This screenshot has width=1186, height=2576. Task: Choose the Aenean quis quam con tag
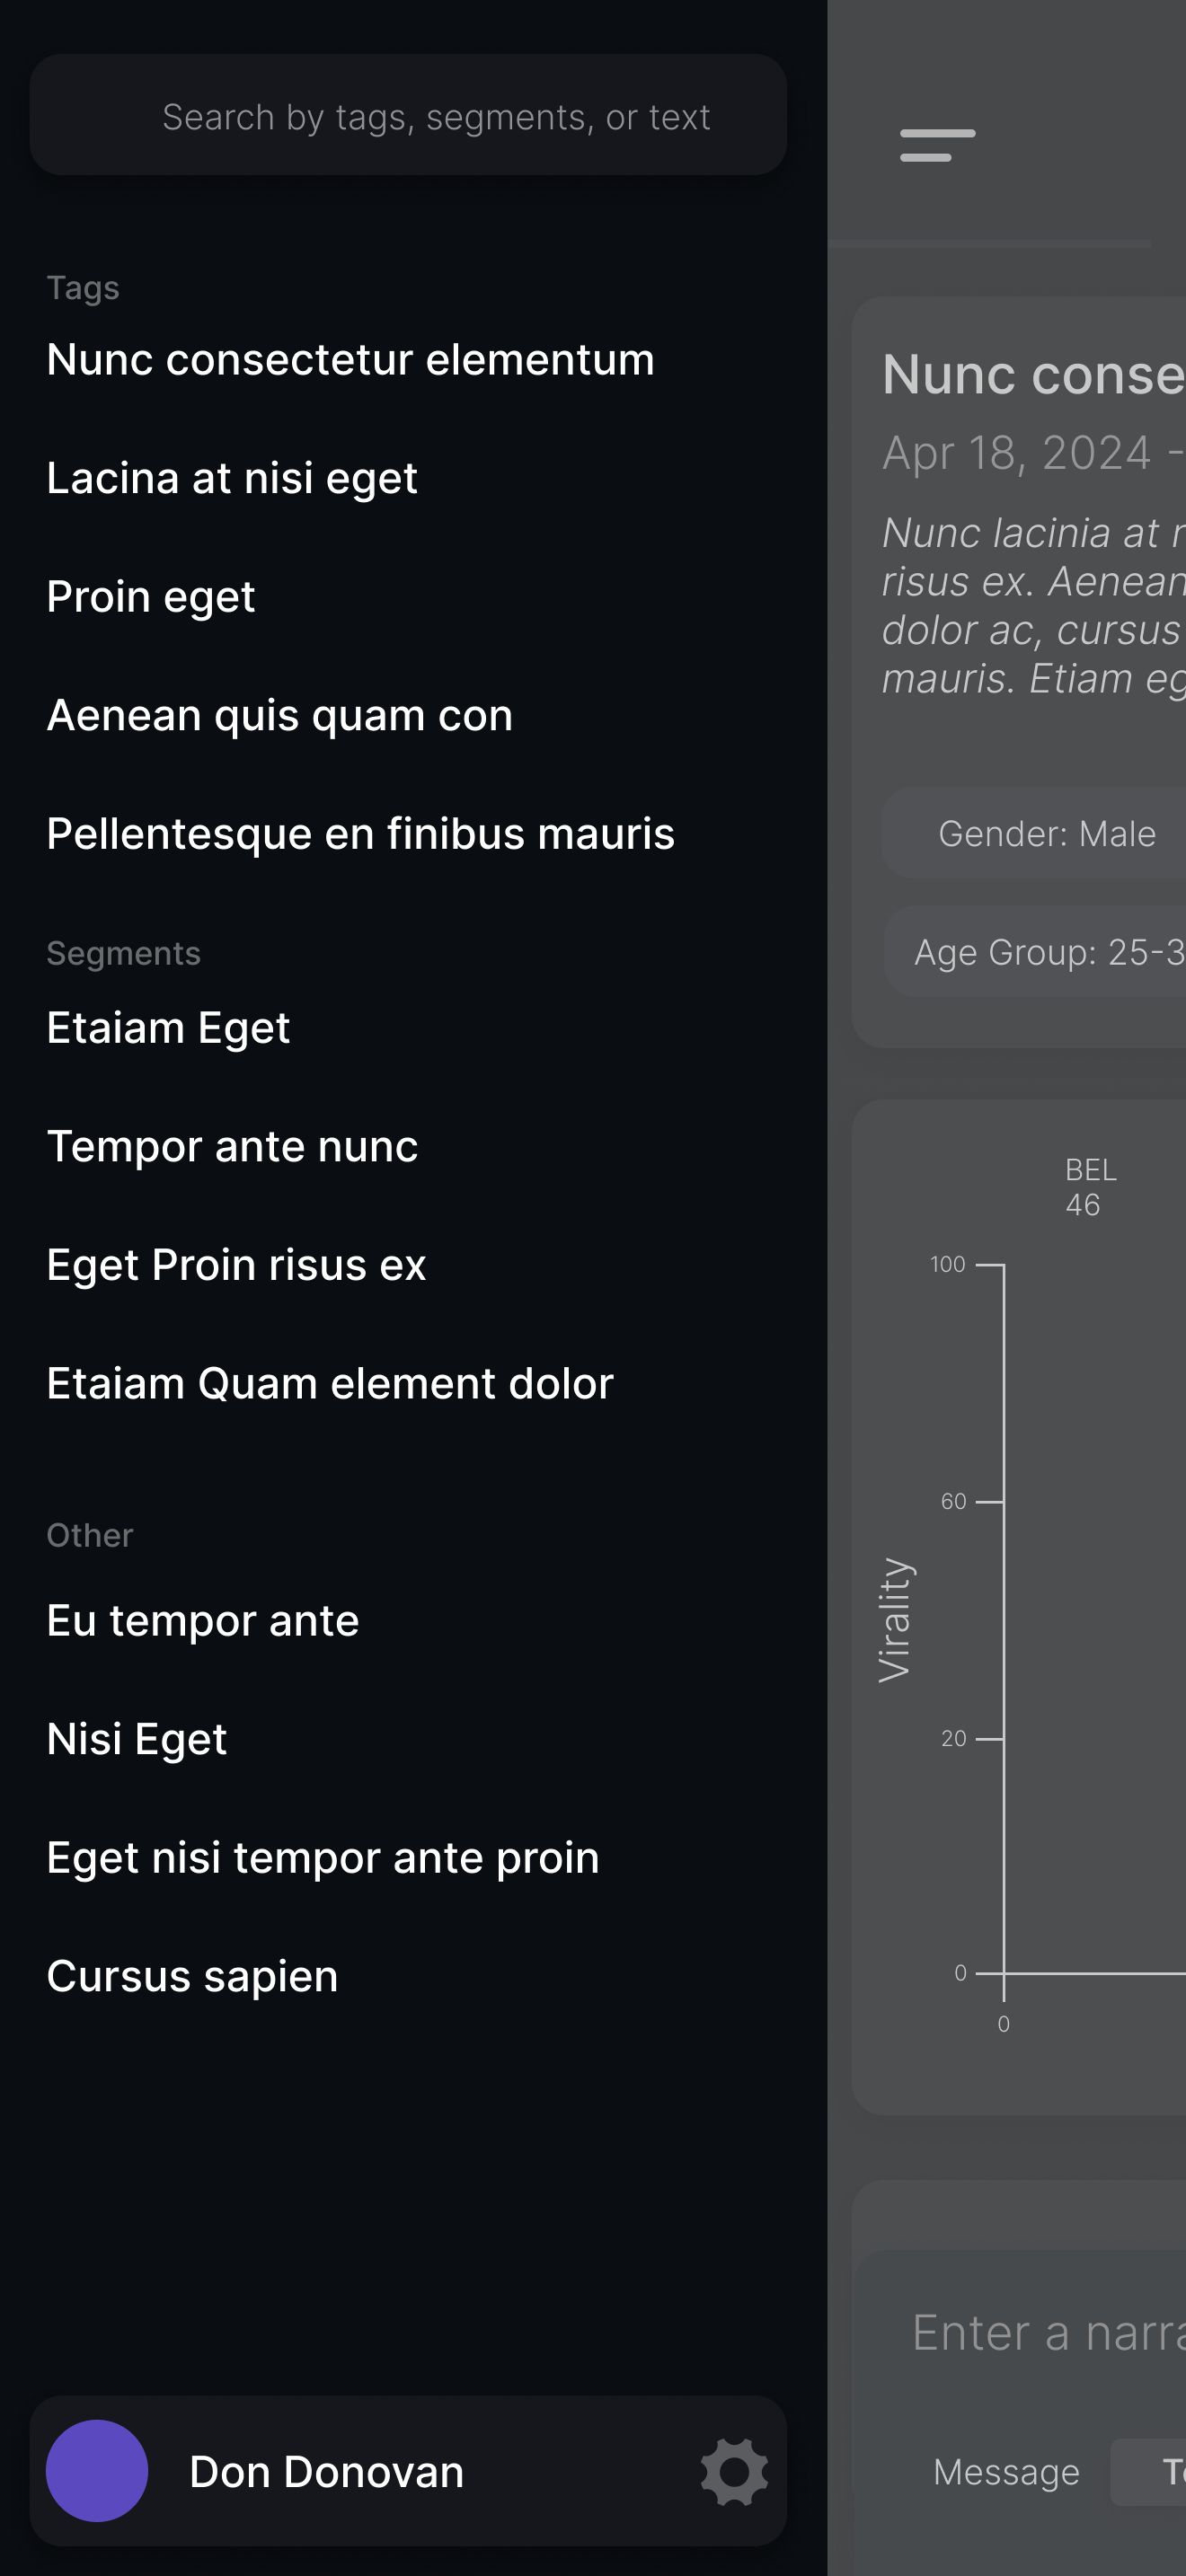pos(279,716)
